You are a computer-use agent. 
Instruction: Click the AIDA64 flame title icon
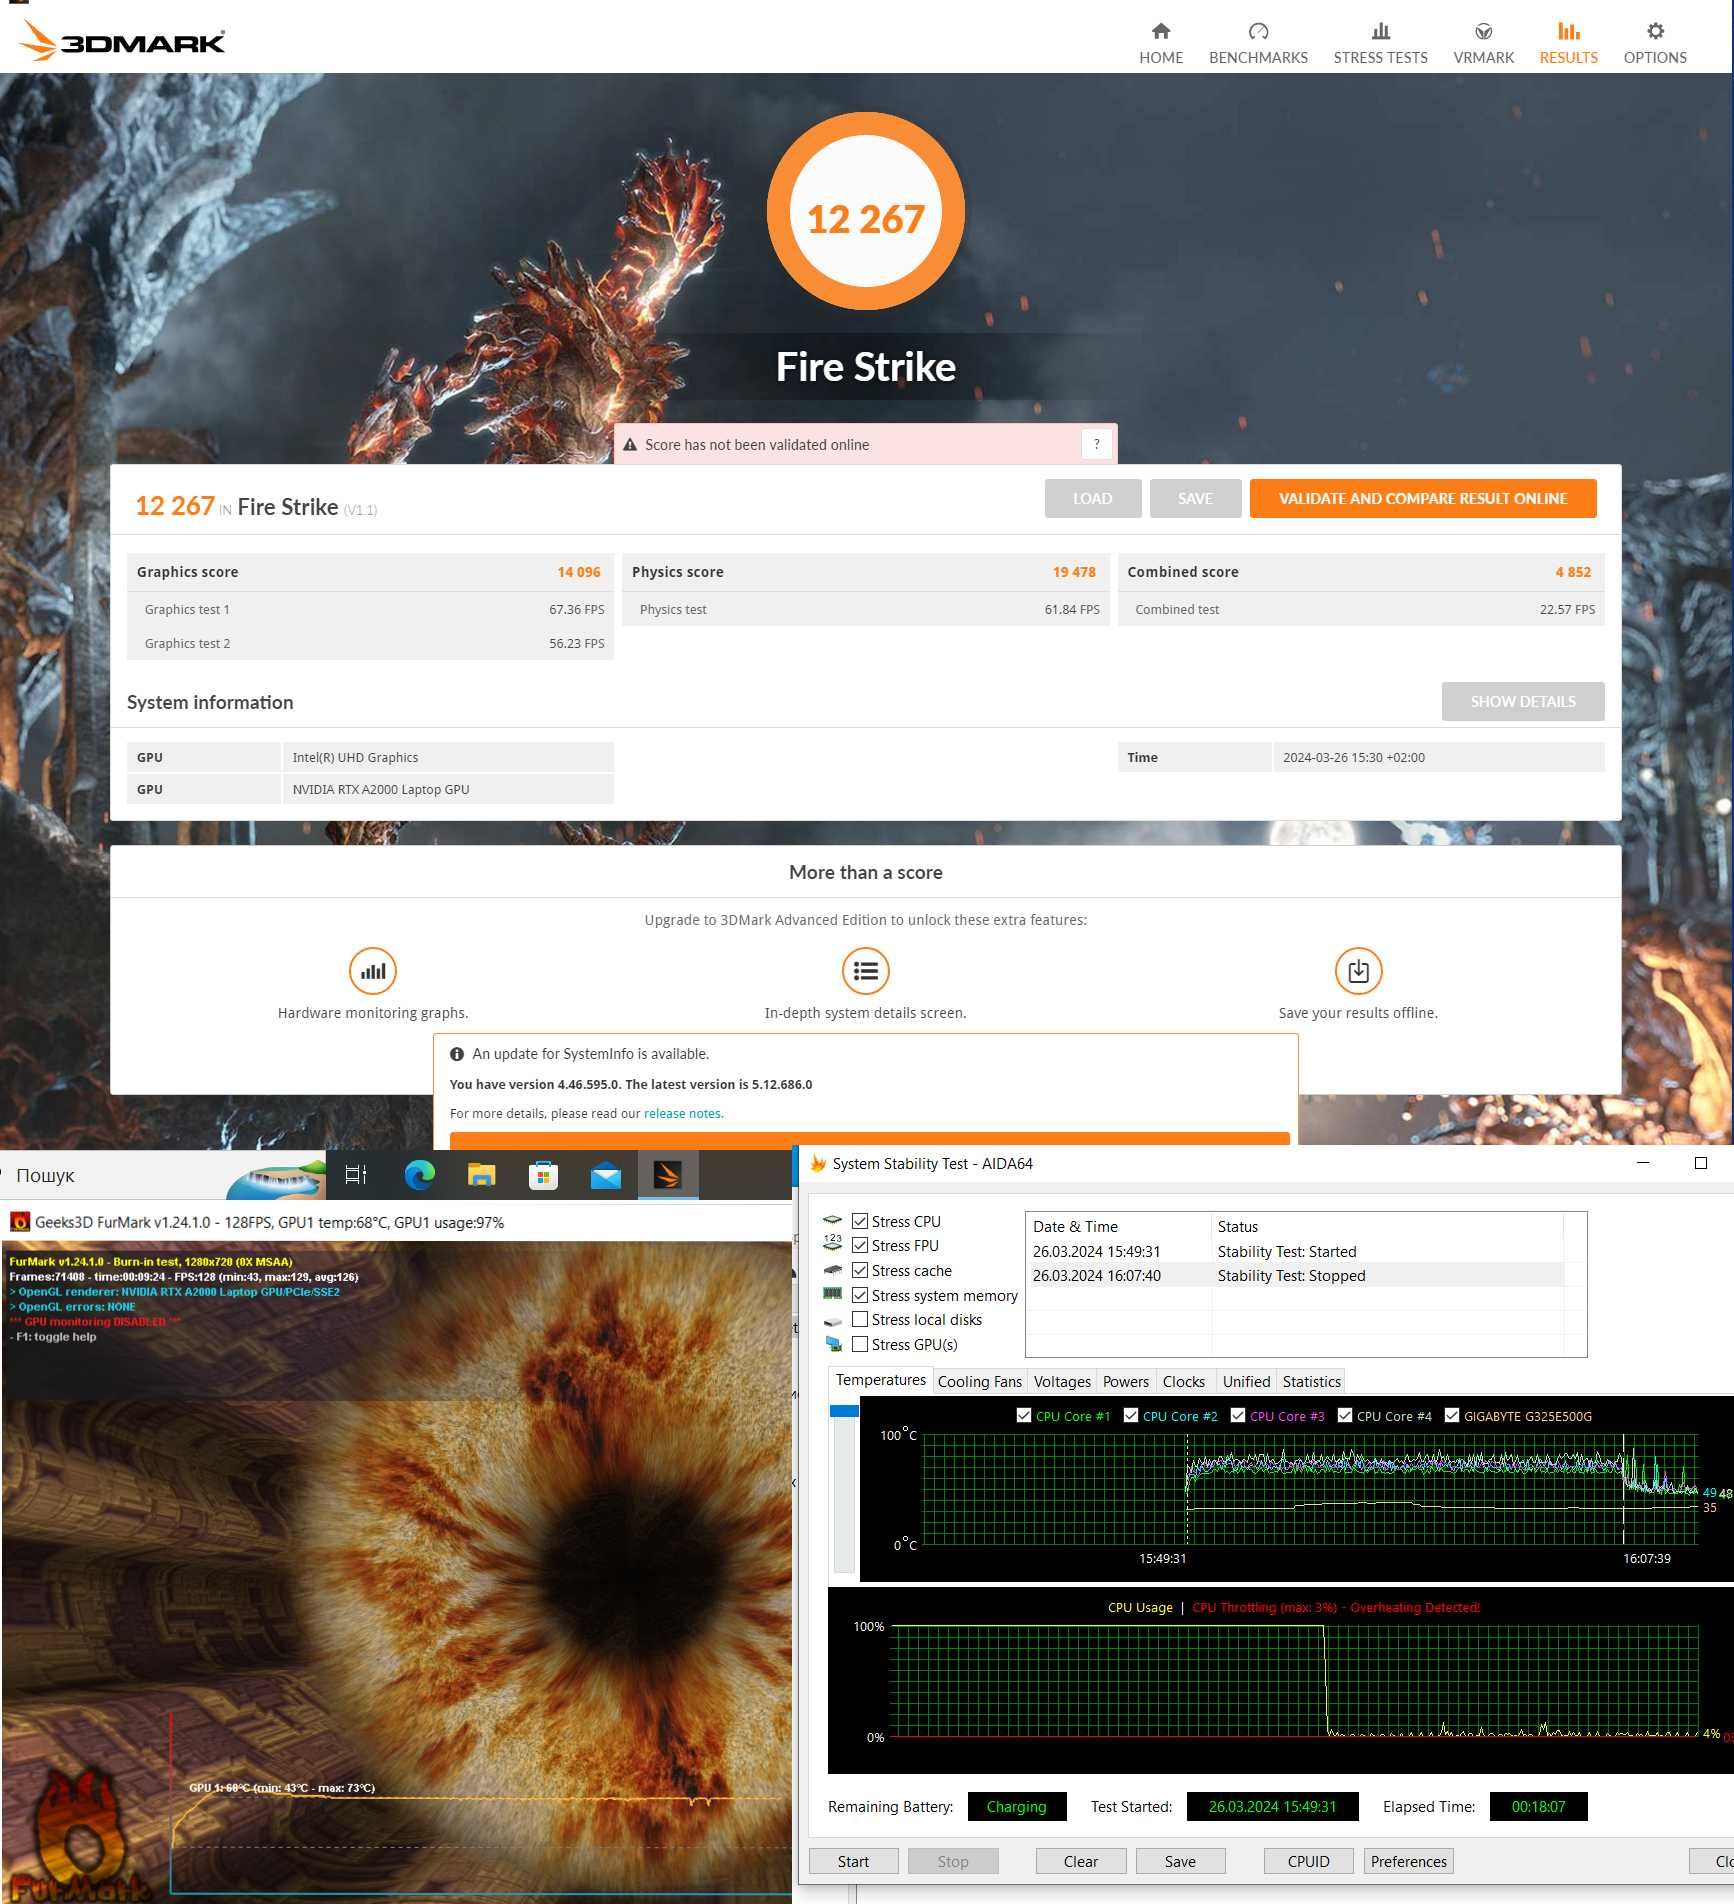tap(818, 1163)
